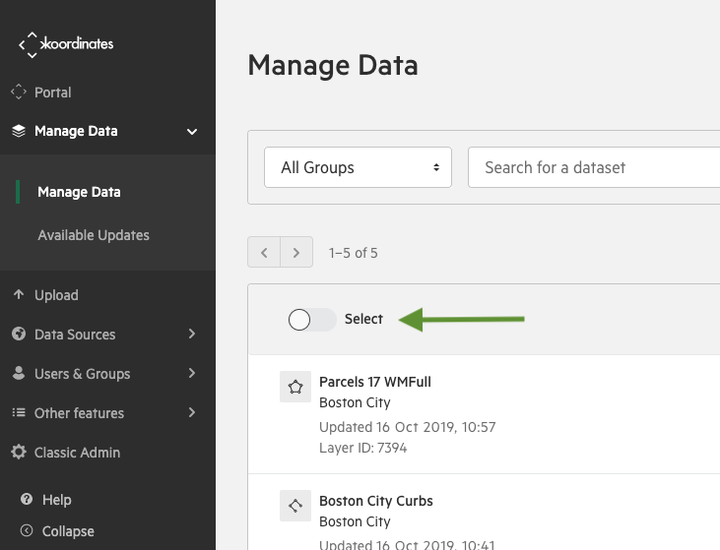
Task: Go to the next page of datasets
Action: click(296, 253)
